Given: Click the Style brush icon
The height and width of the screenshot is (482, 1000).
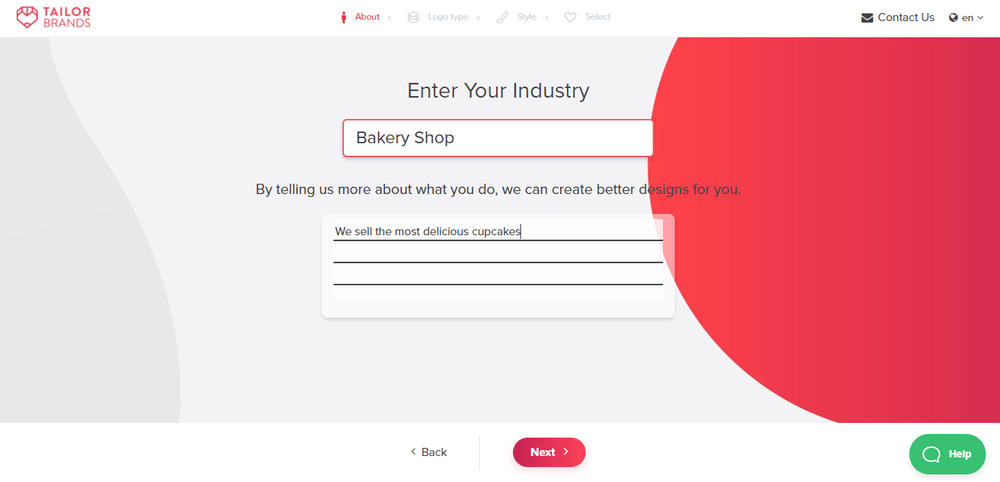Looking at the screenshot, I should tap(502, 17).
